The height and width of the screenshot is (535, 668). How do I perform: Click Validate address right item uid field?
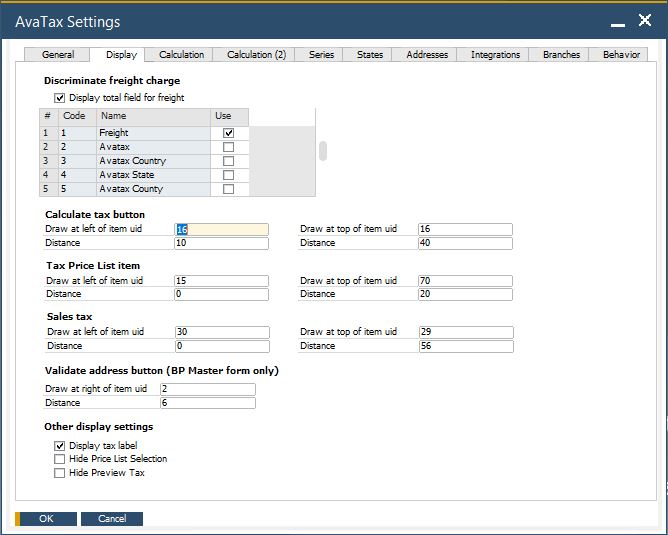coord(208,389)
